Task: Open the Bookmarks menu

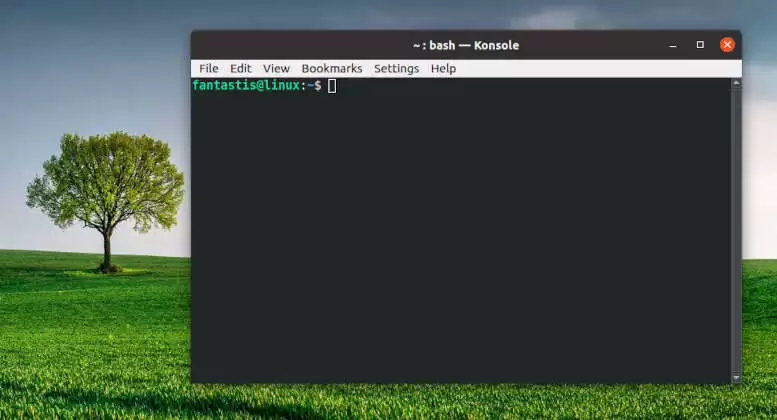Action: (332, 68)
